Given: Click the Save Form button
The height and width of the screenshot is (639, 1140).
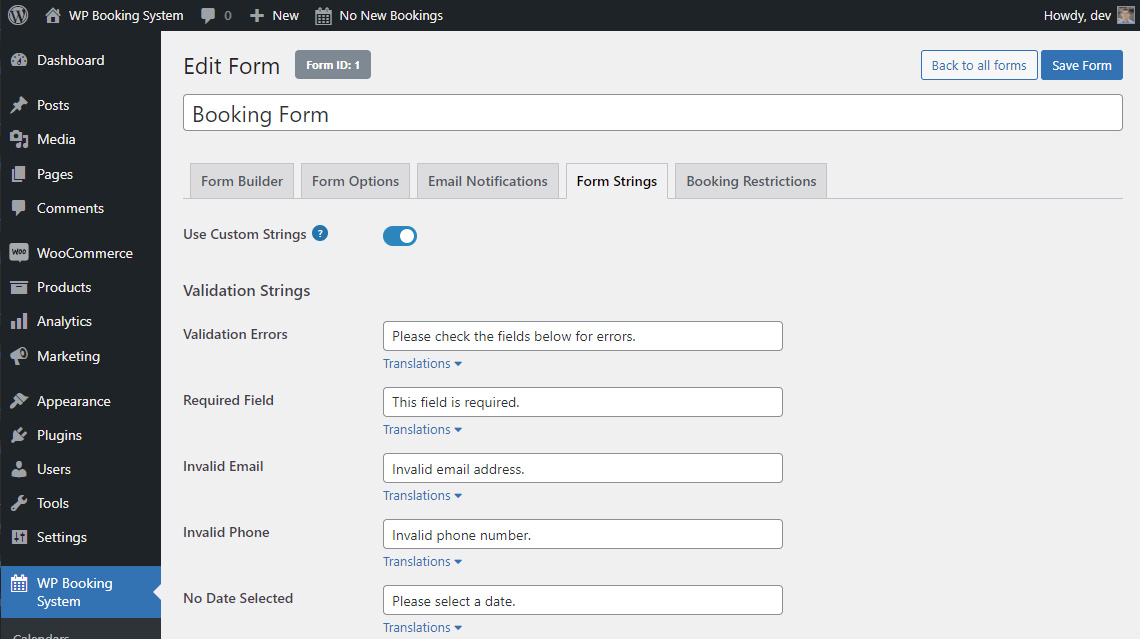Looking at the screenshot, I should (1082, 65).
